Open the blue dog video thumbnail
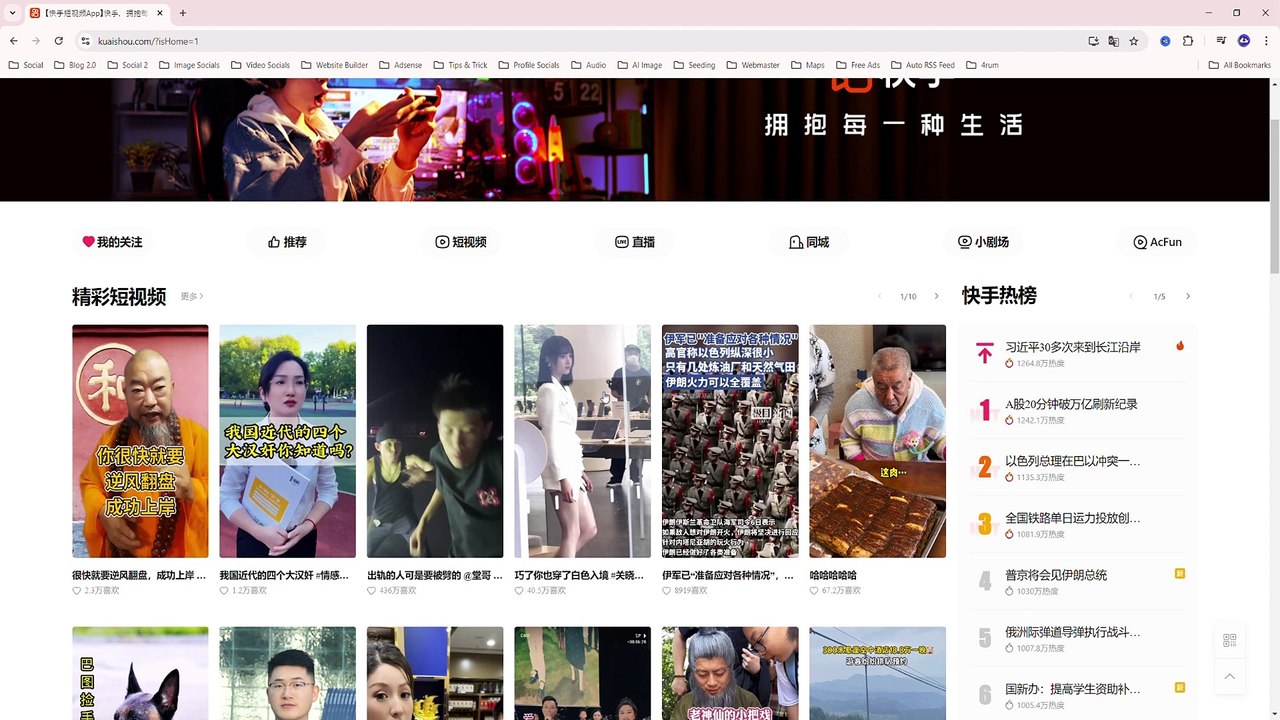Screen dimensions: 1280x720 (x=140, y=673)
